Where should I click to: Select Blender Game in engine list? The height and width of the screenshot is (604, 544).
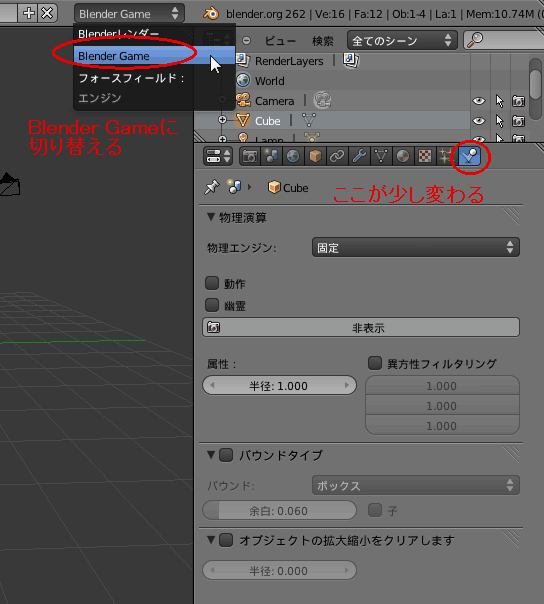coord(154,55)
